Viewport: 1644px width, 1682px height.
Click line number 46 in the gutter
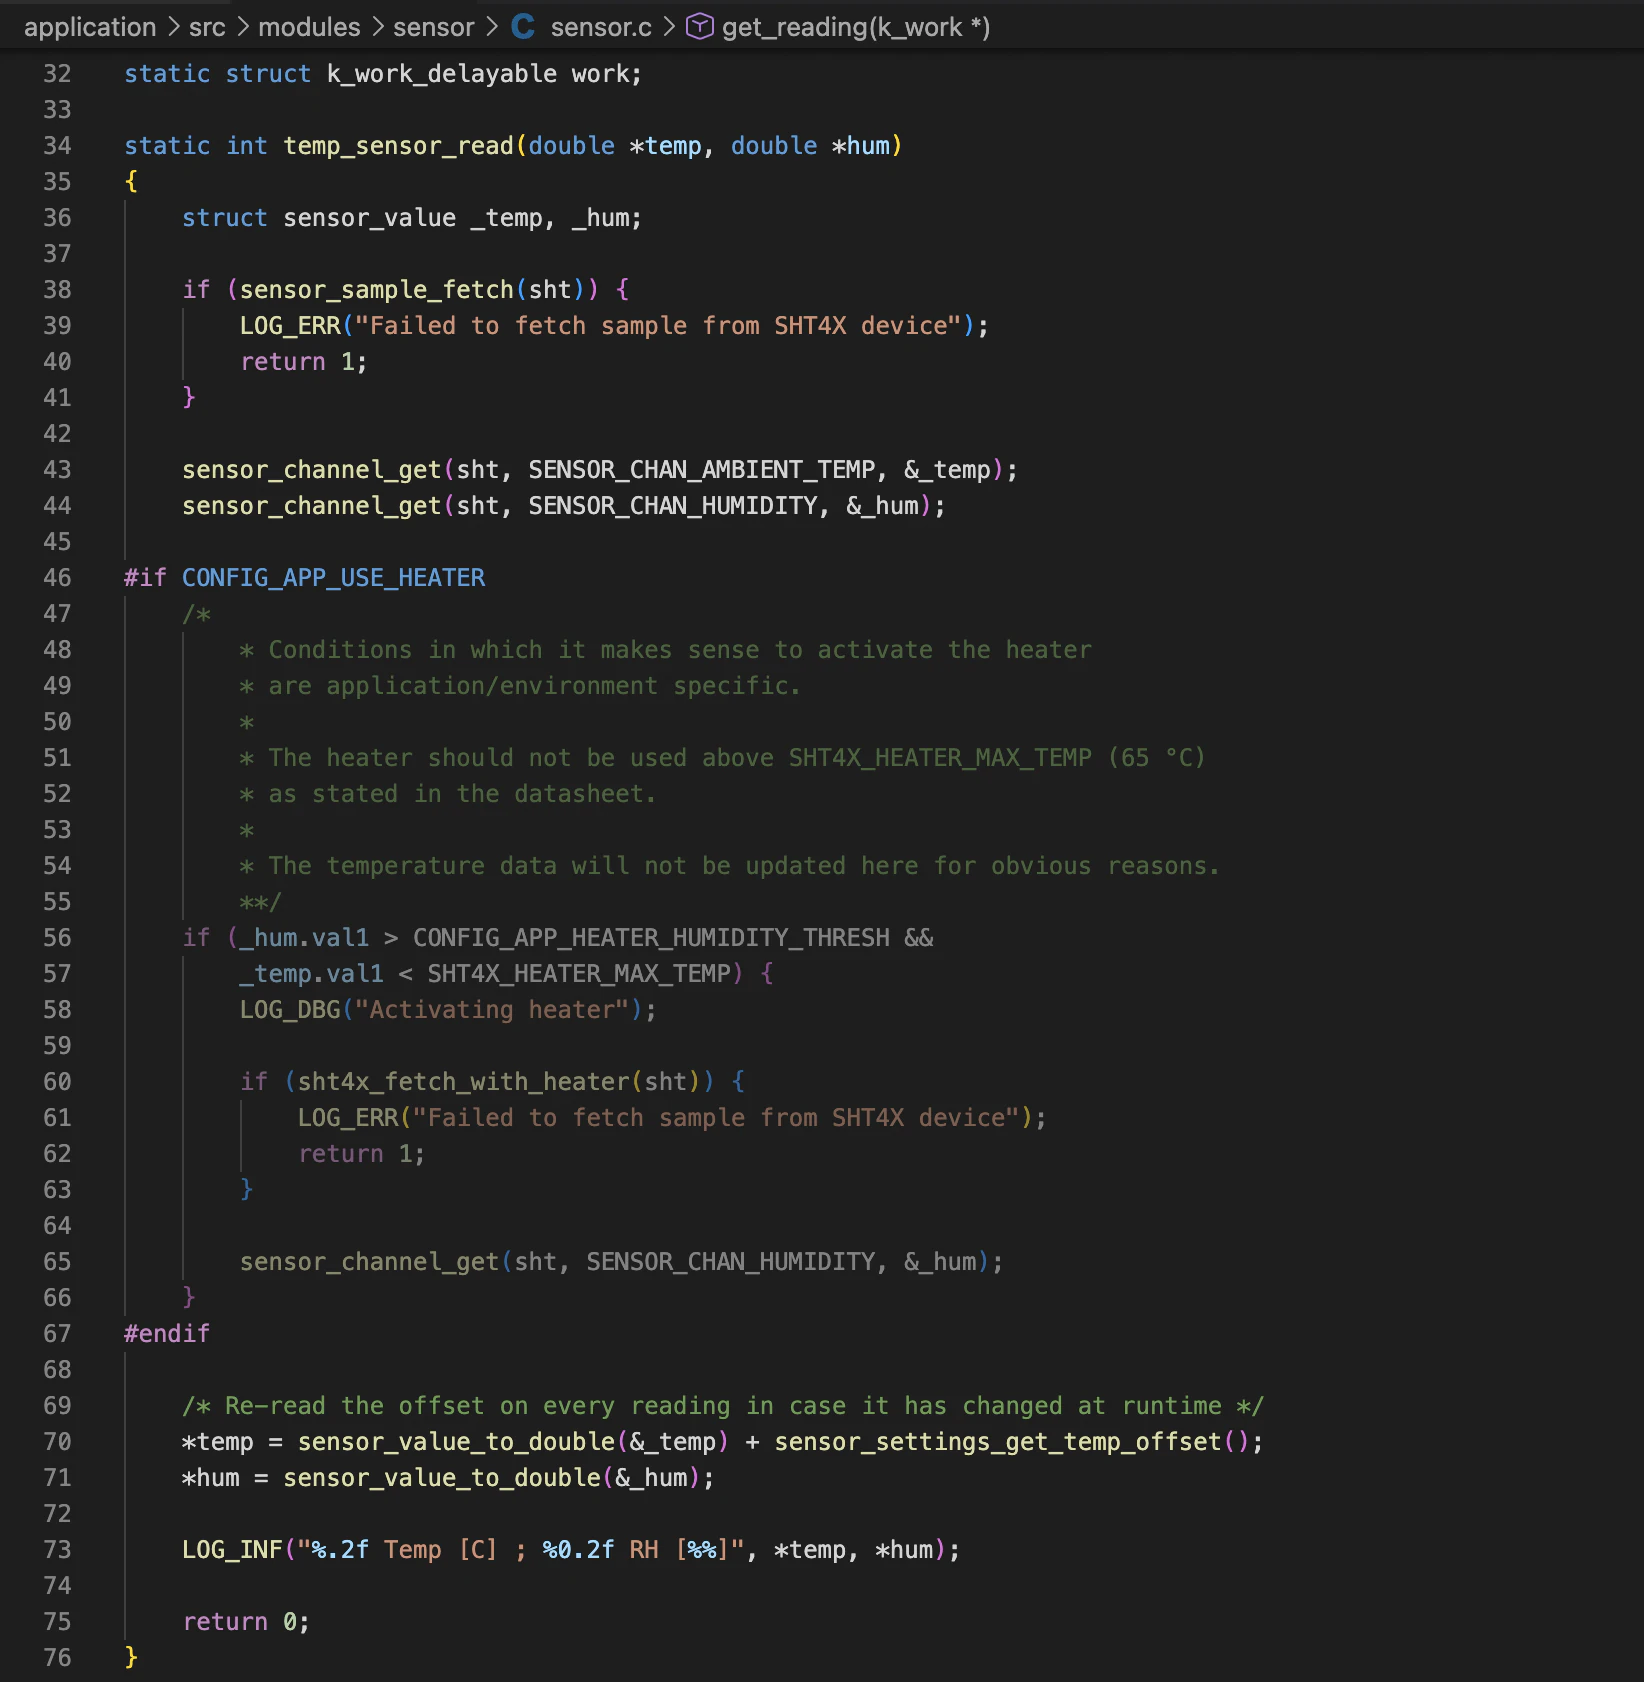click(x=57, y=578)
